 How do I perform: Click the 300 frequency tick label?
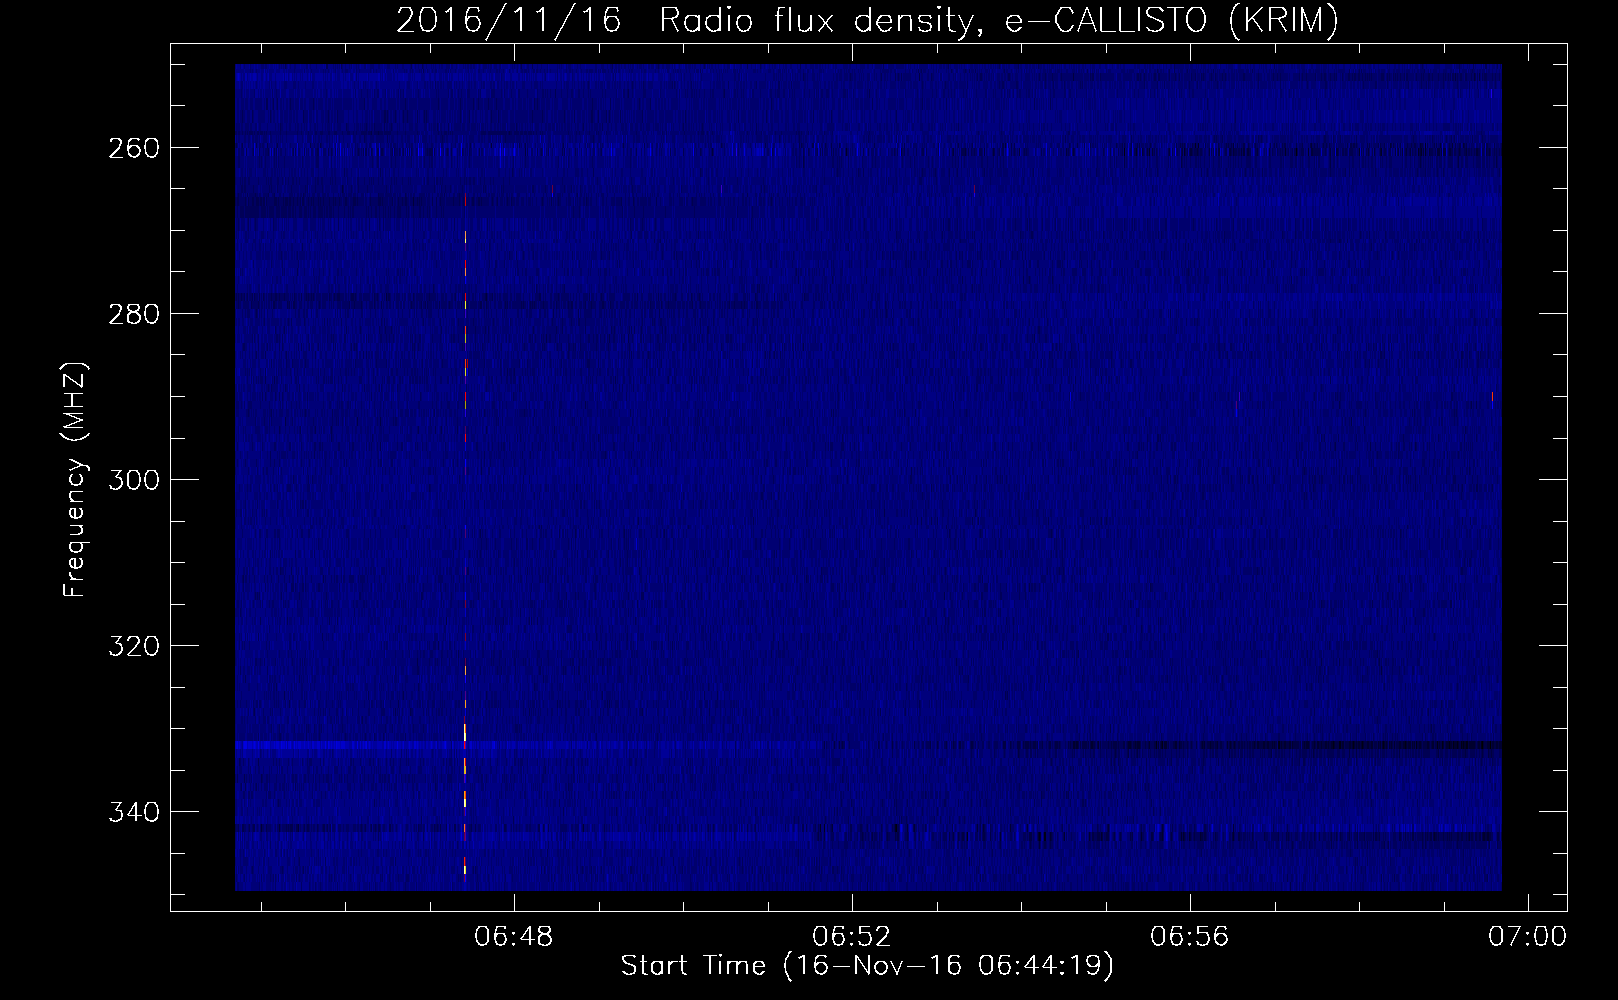(x=133, y=479)
